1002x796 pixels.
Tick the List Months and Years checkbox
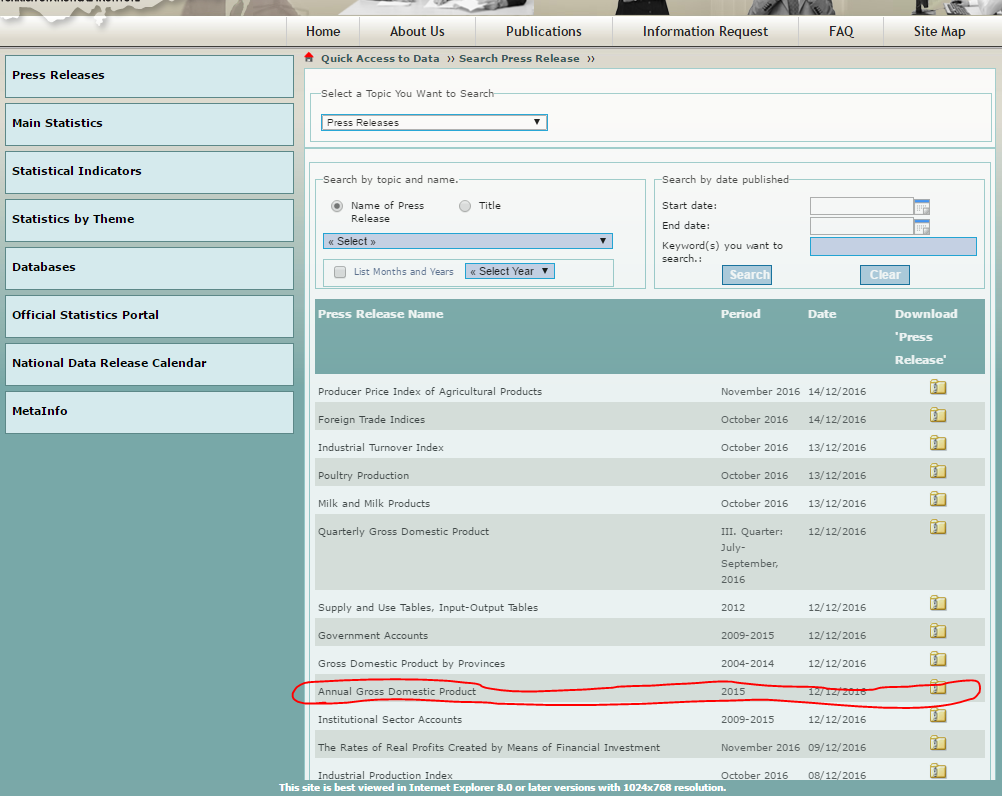coord(340,272)
